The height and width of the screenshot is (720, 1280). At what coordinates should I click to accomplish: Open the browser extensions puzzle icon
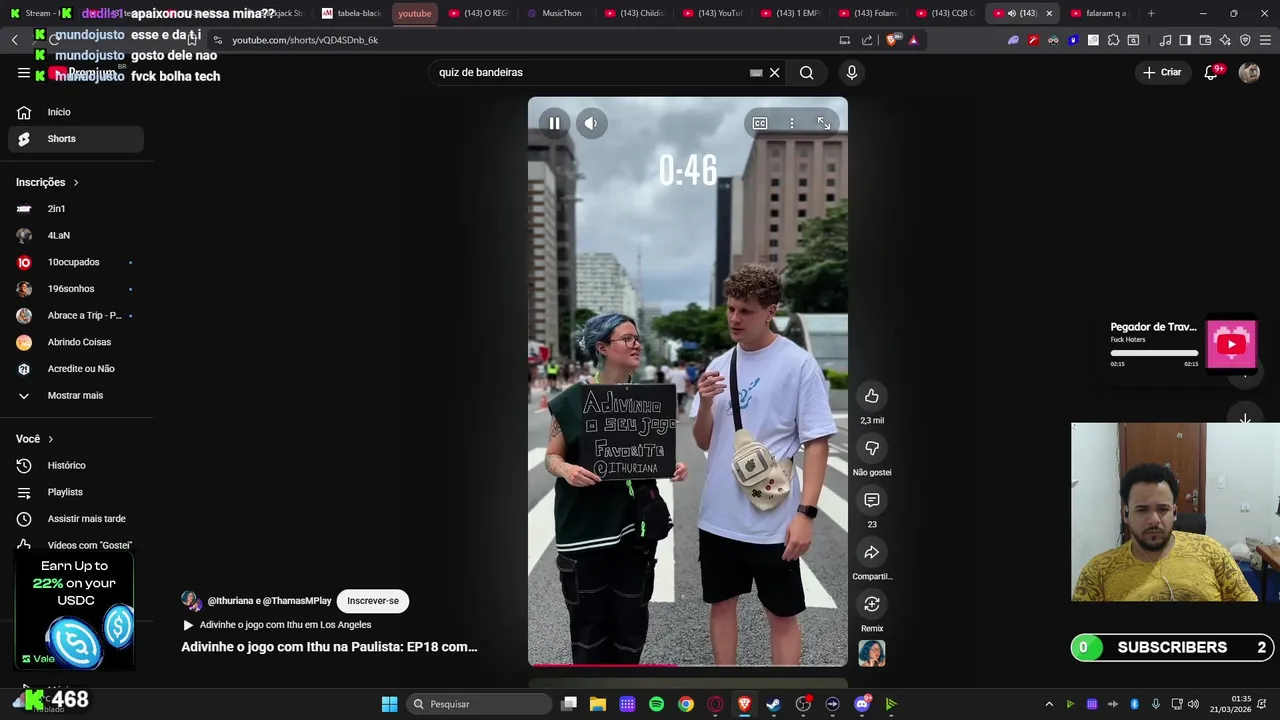1113,40
